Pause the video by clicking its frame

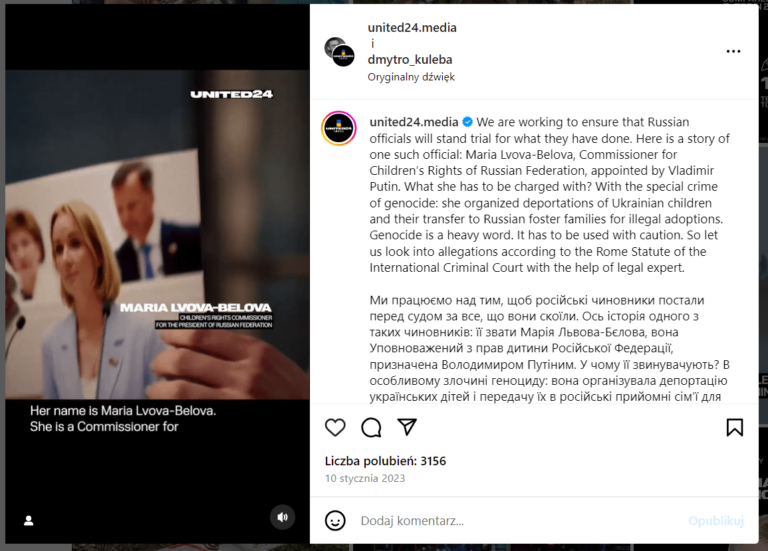pyautogui.click(x=157, y=234)
